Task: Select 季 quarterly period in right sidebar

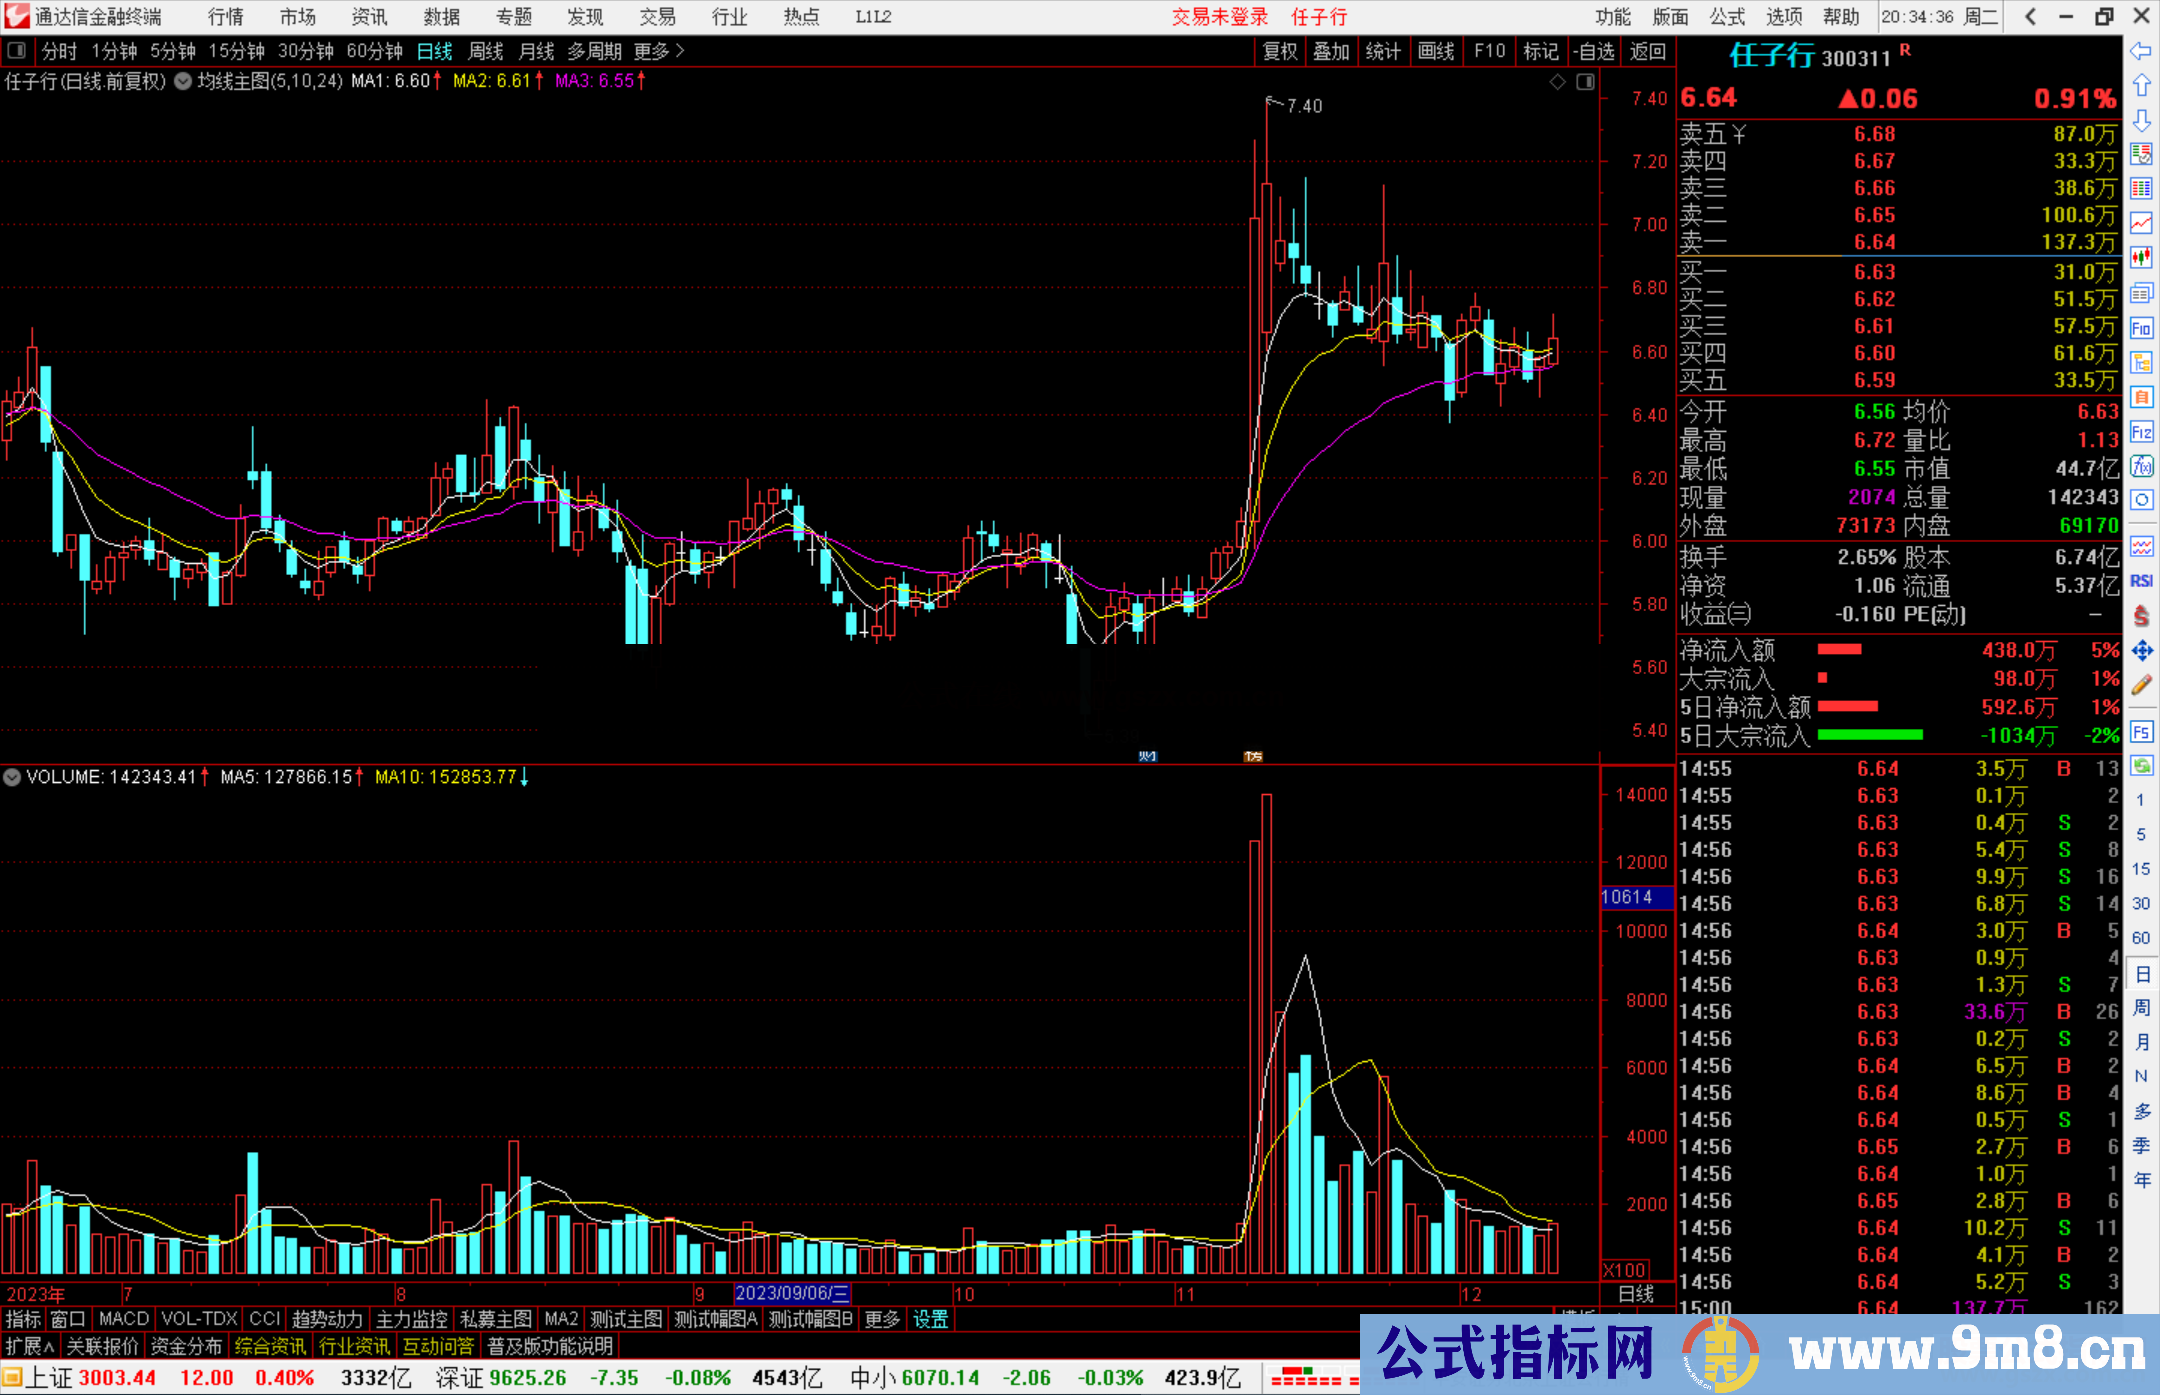Action: tap(2141, 1145)
